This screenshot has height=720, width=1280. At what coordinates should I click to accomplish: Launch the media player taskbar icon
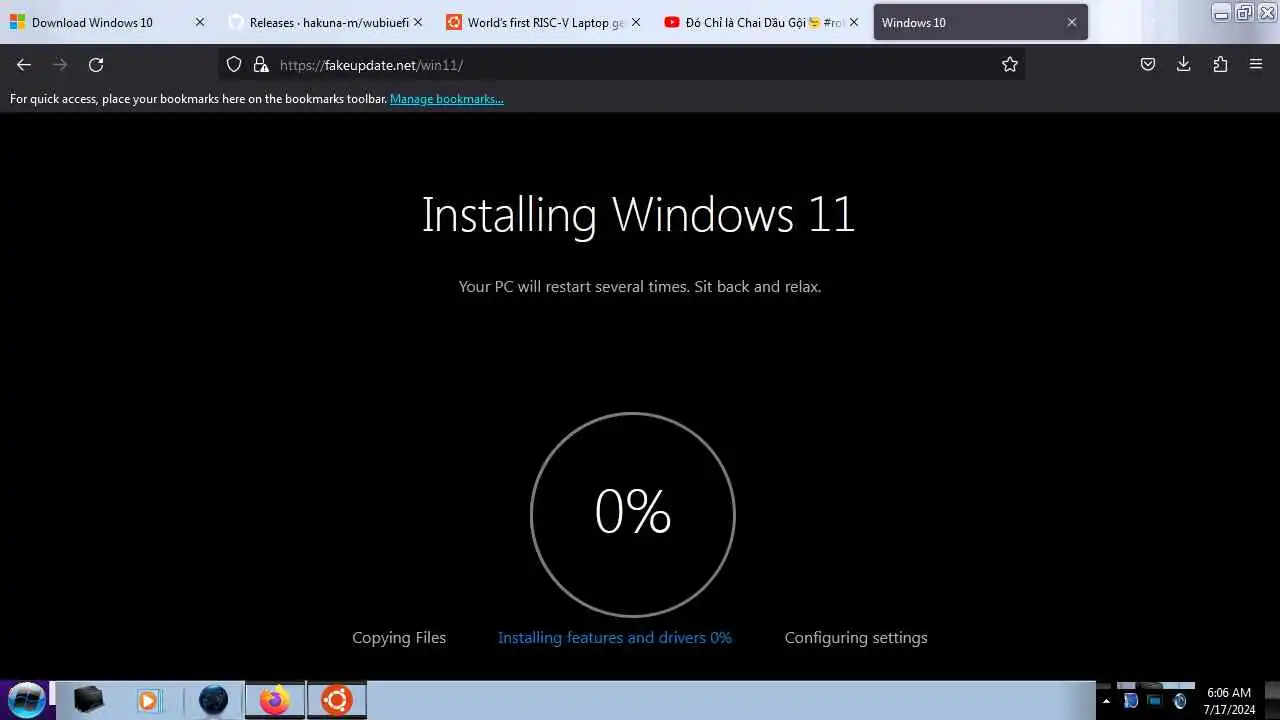click(149, 699)
